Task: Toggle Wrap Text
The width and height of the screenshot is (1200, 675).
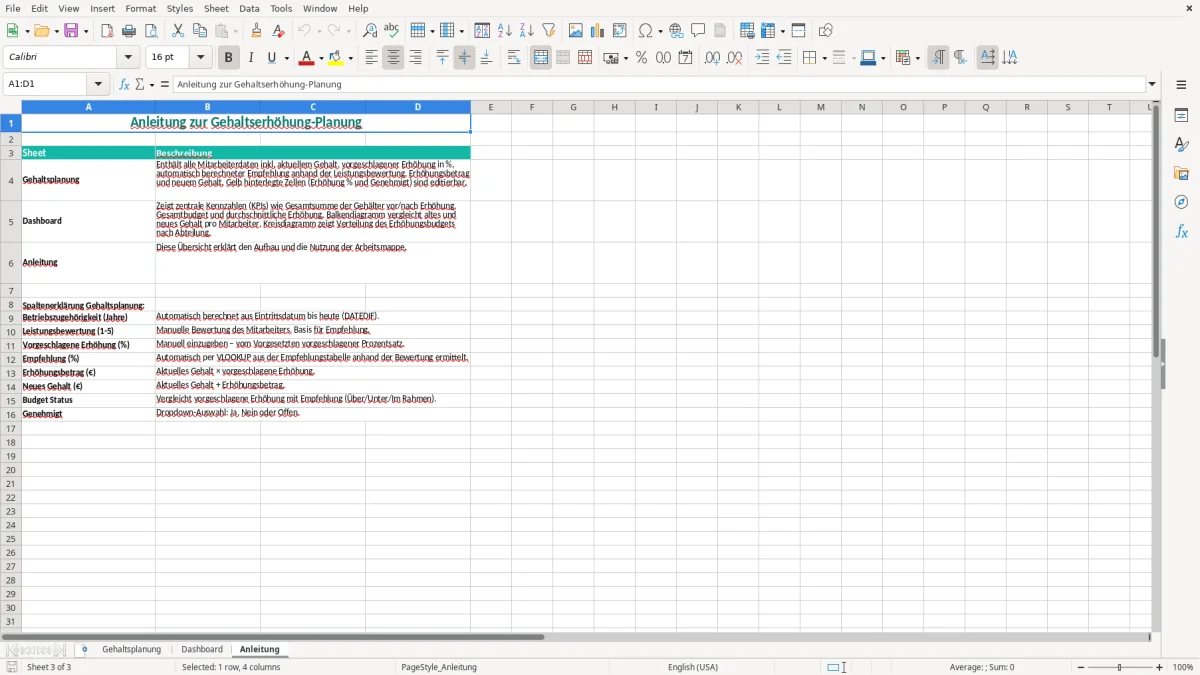Action: [513, 58]
